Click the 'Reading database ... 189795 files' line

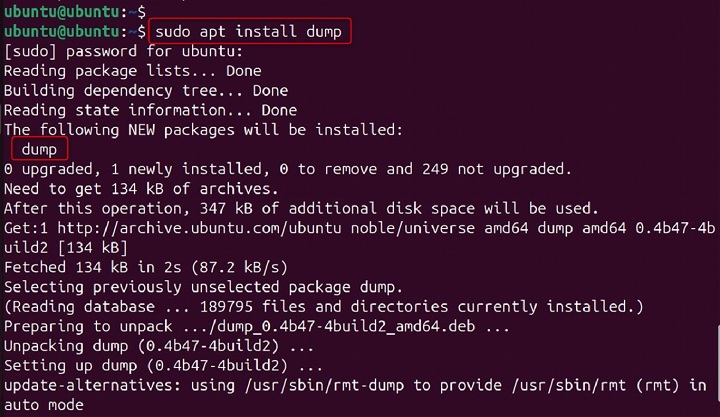[324, 306]
